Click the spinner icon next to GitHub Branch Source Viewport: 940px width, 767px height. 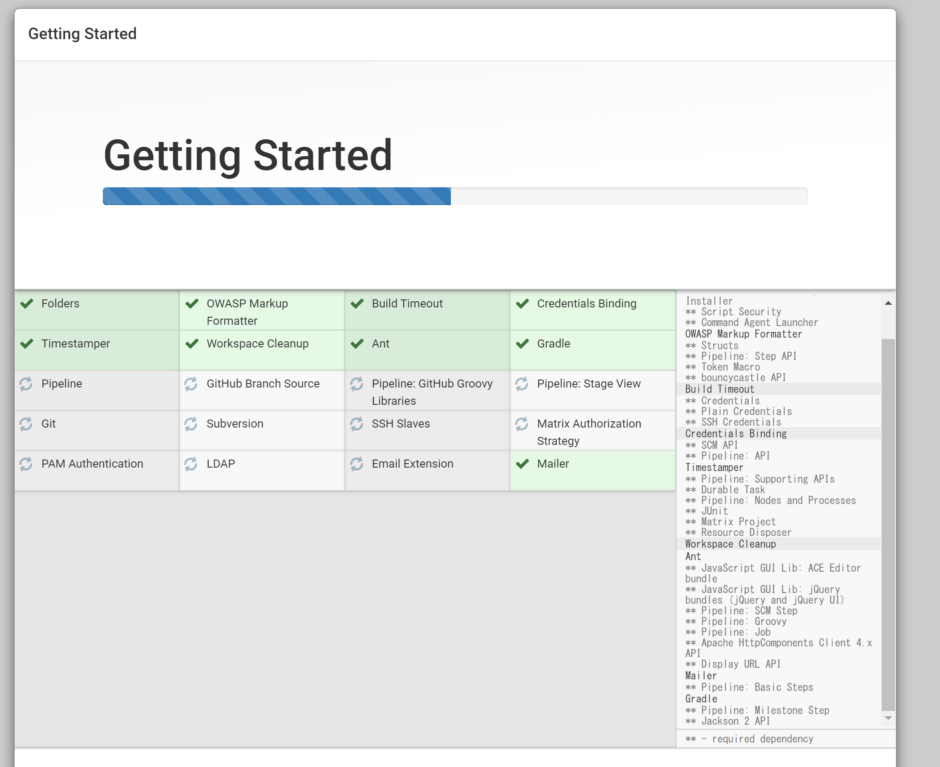pyautogui.click(x=190, y=383)
